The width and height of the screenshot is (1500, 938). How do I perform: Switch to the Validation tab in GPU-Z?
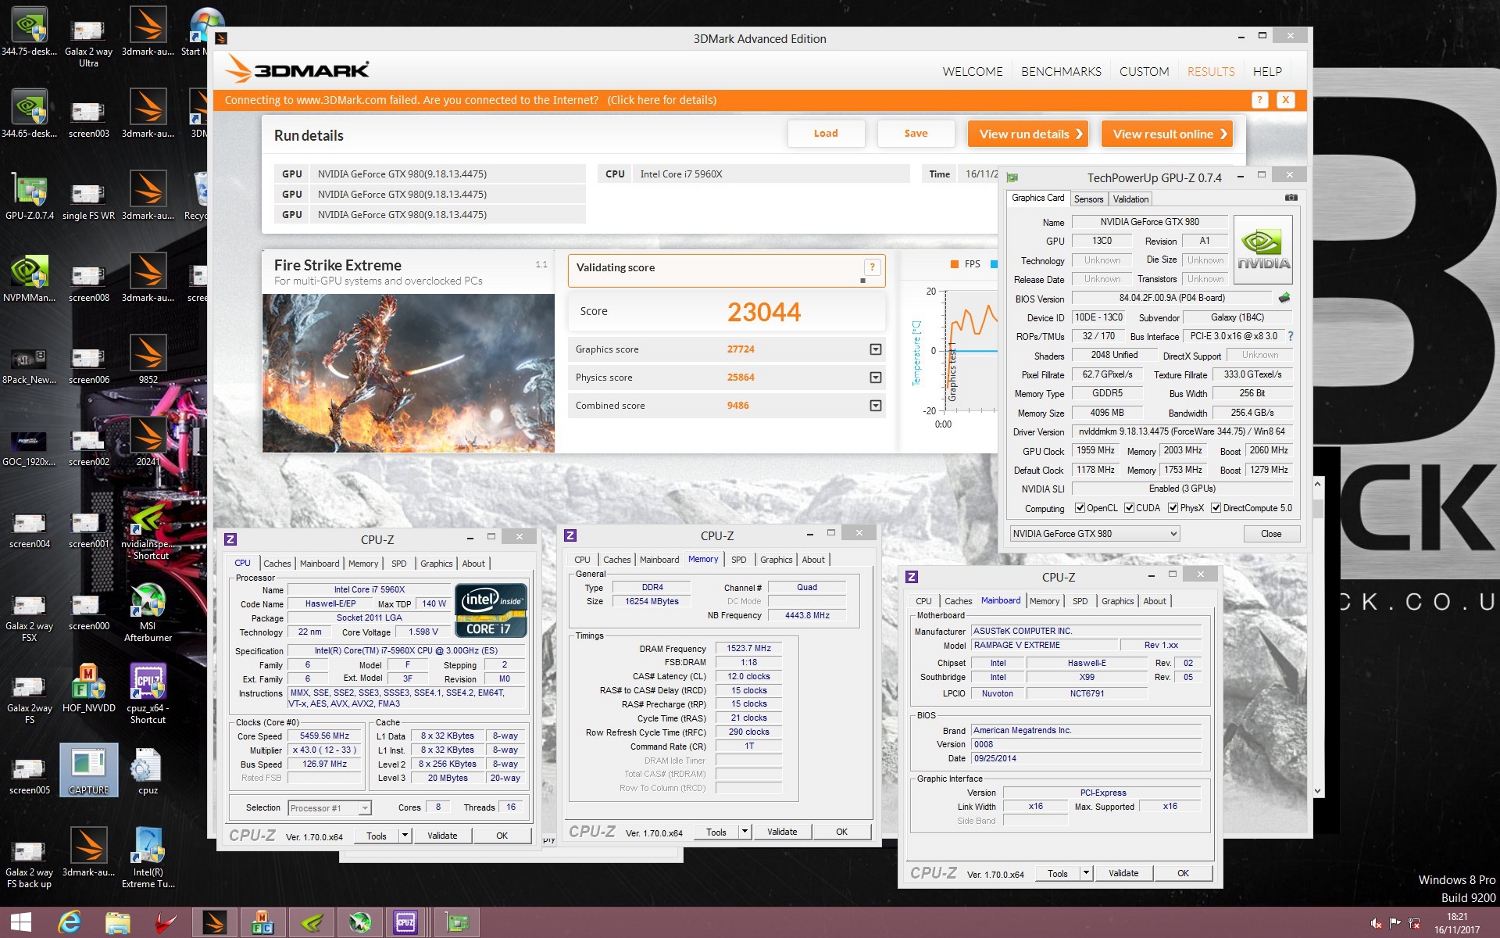coord(1131,199)
